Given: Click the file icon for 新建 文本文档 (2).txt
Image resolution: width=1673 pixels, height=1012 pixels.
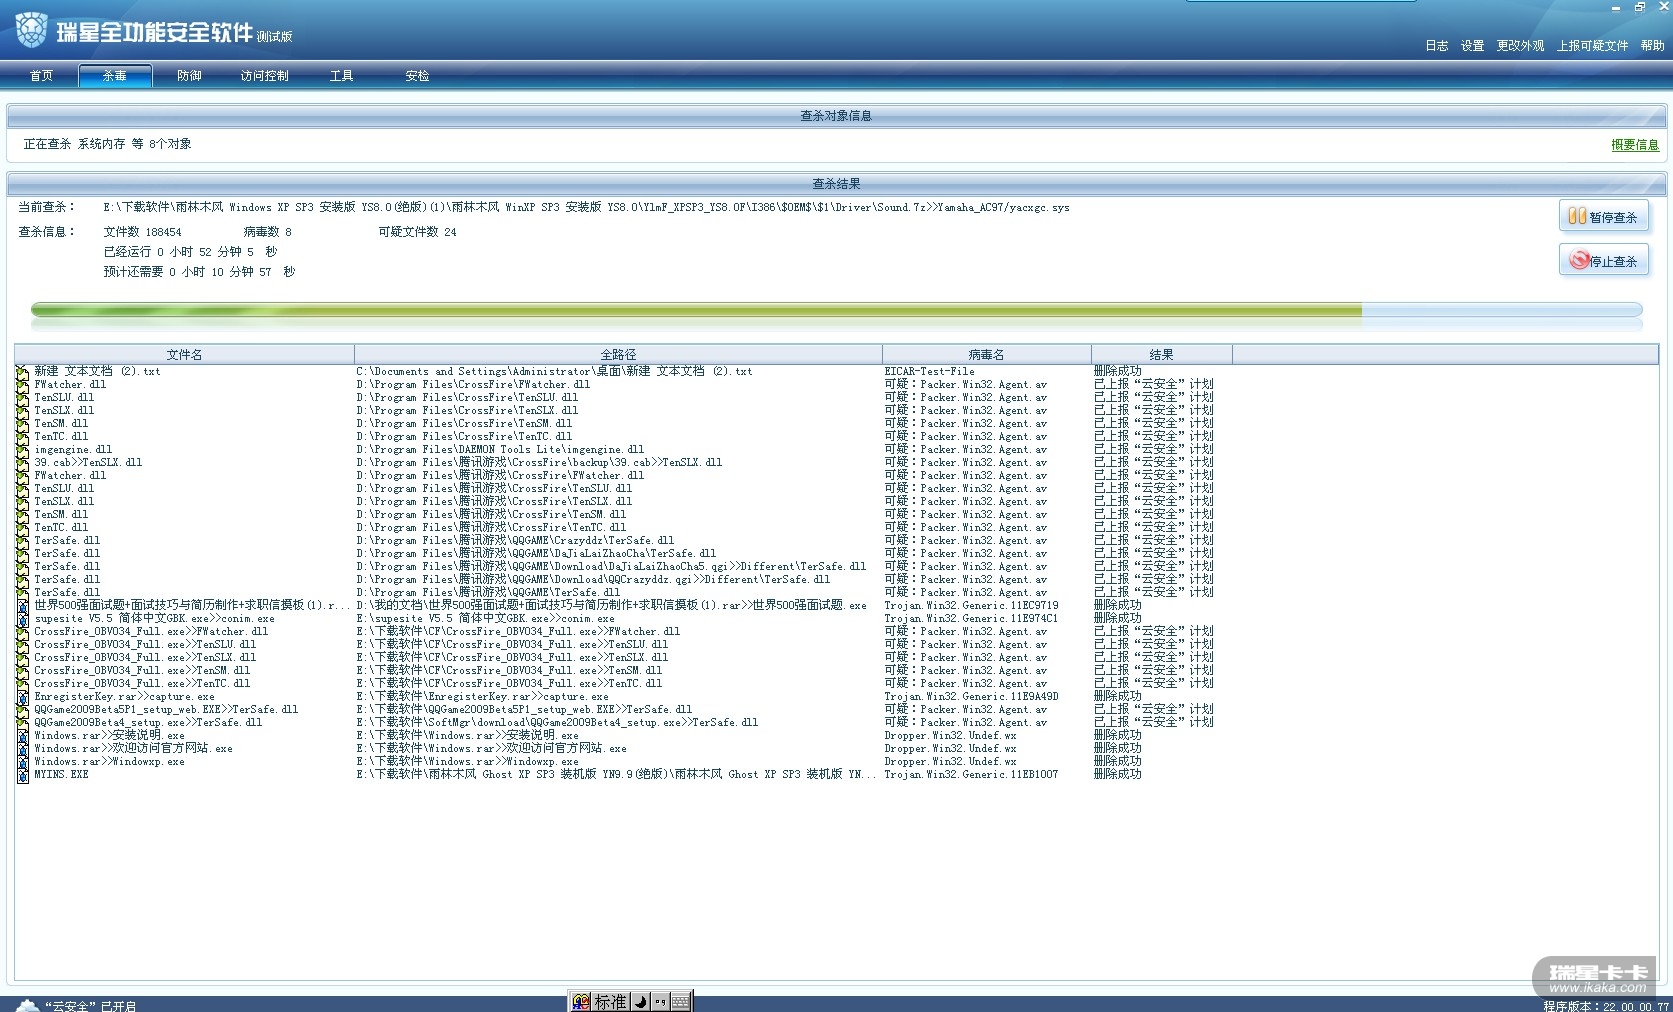Looking at the screenshot, I should (22, 371).
